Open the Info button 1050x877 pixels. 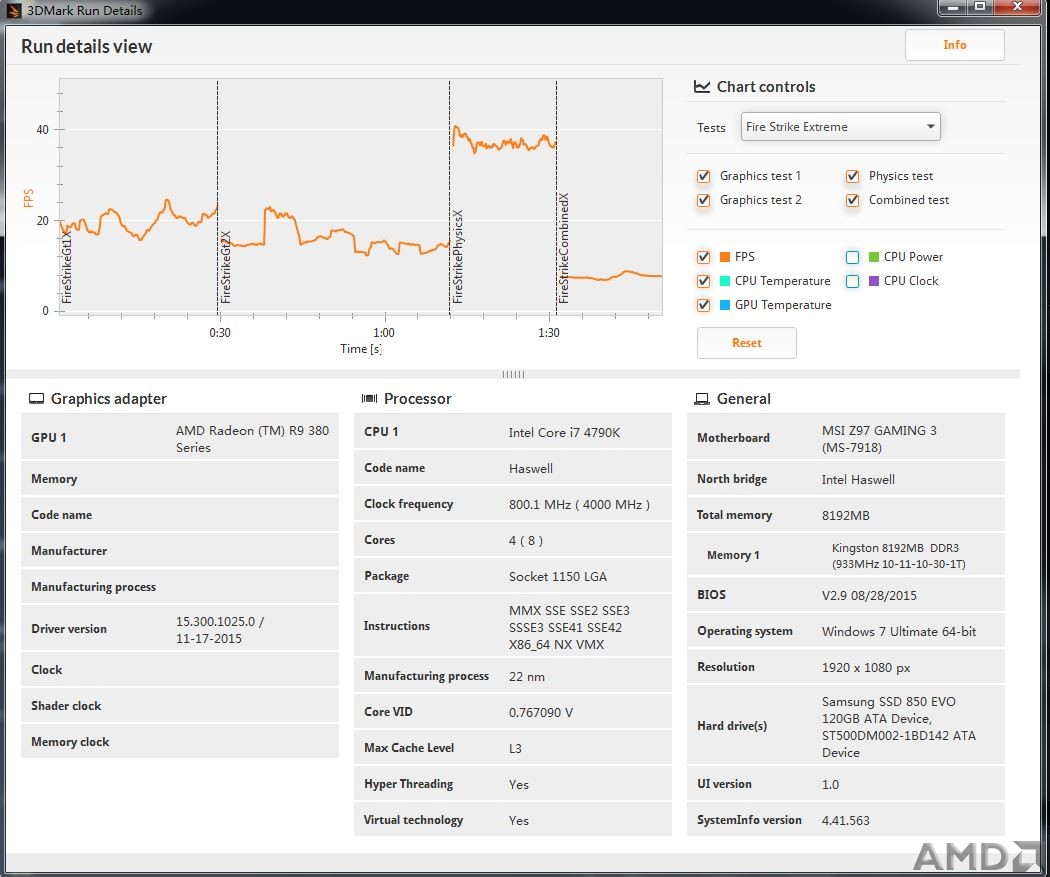[954, 45]
